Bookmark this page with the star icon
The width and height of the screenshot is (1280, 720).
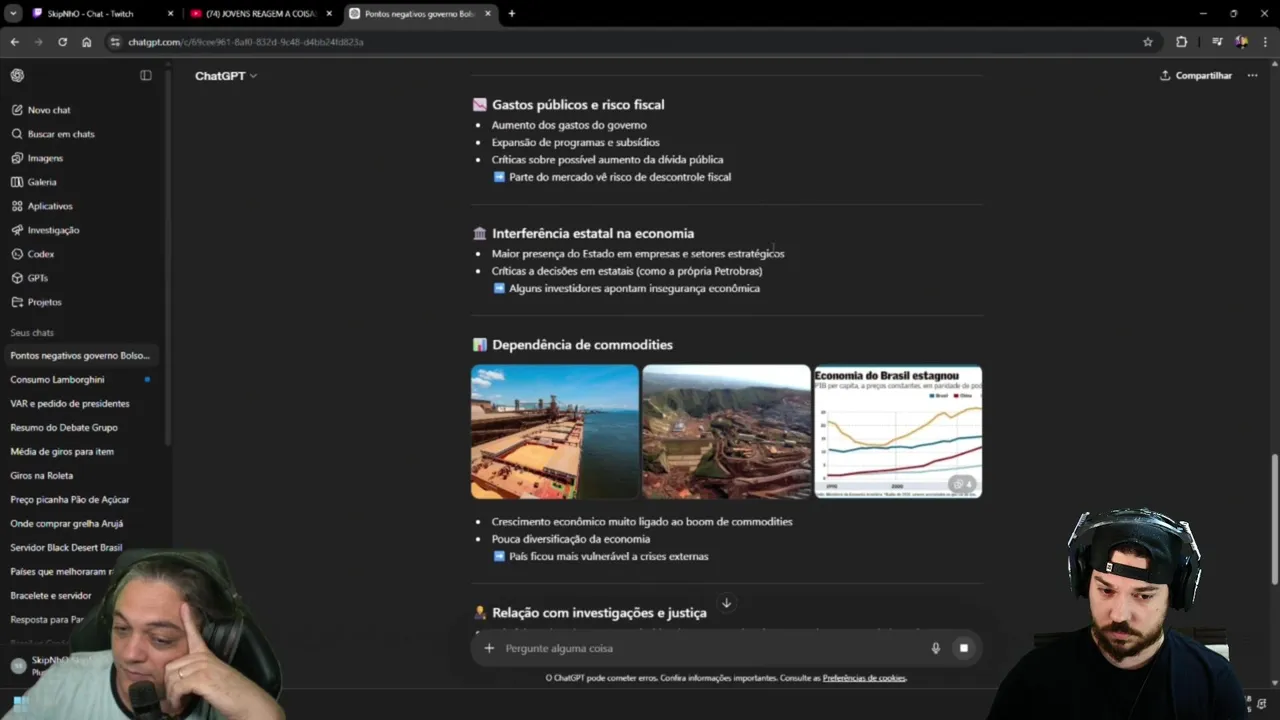tap(1148, 42)
